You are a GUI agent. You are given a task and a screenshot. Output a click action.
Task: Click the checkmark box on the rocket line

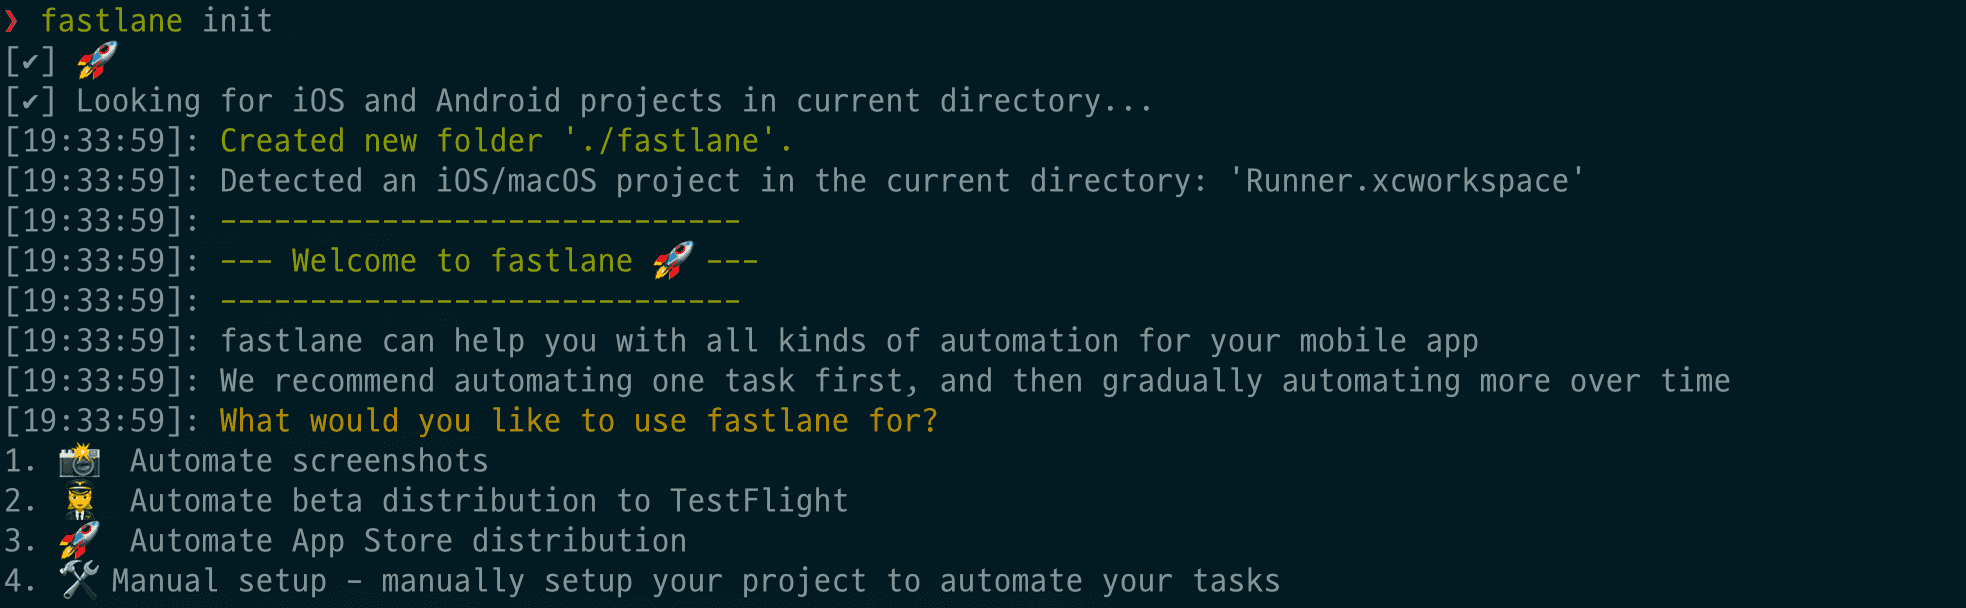[x=30, y=61]
